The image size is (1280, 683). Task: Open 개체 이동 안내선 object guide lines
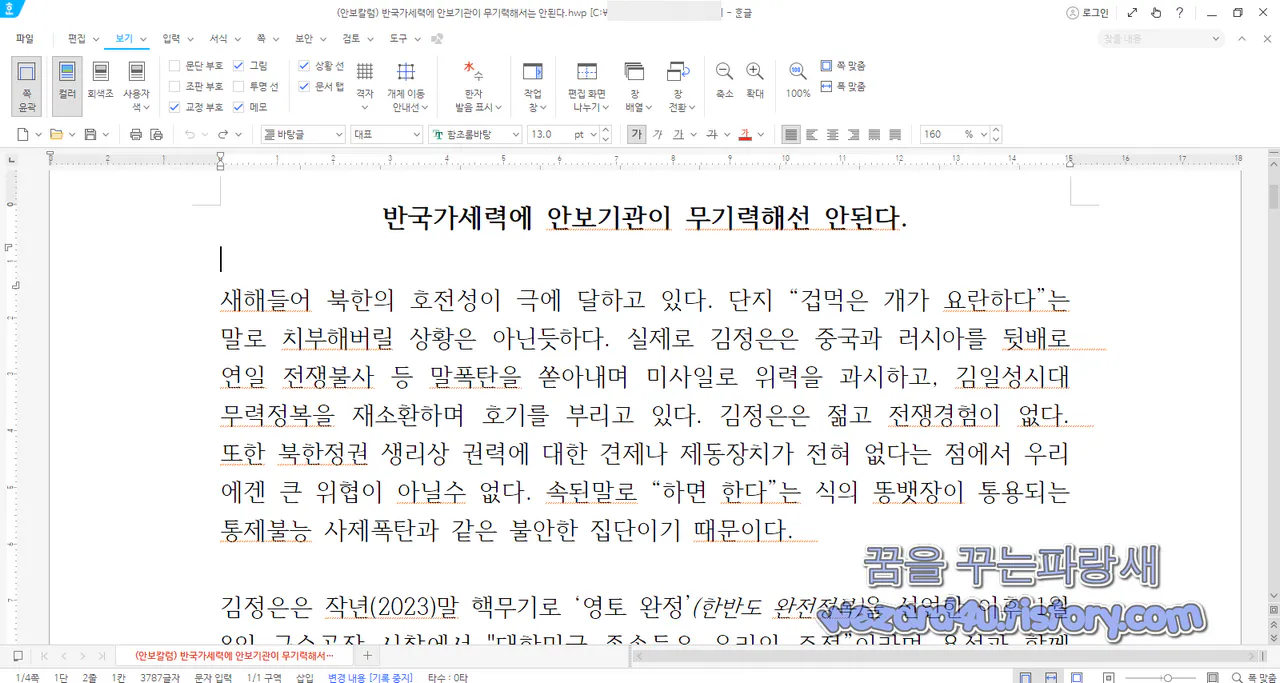click(x=406, y=85)
